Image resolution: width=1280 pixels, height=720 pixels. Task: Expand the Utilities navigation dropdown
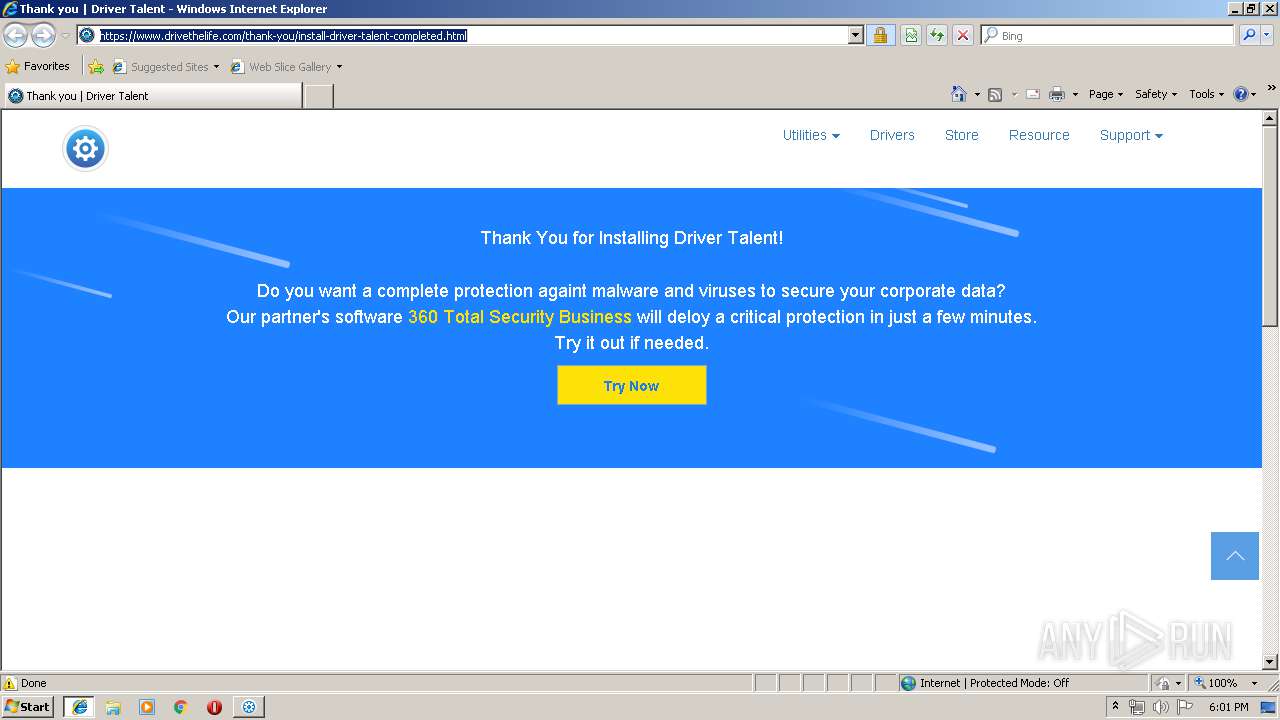[811, 135]
